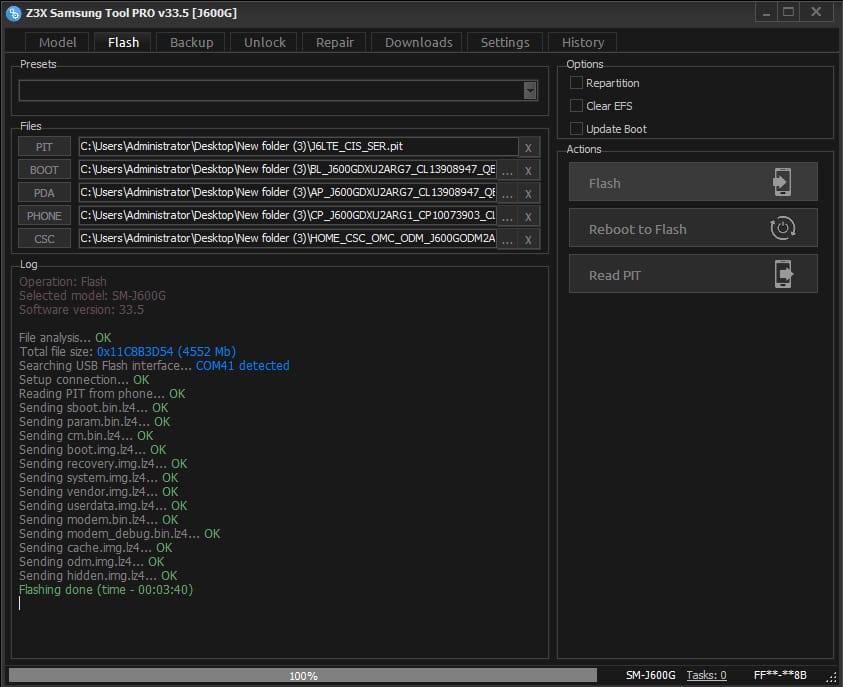Click the PHONE file button
The image size is (843, 687).
(44, 216)
